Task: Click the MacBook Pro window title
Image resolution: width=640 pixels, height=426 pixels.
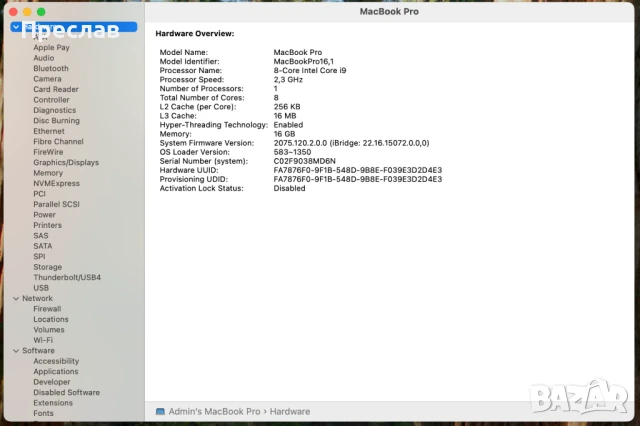Action: [389, 12]
